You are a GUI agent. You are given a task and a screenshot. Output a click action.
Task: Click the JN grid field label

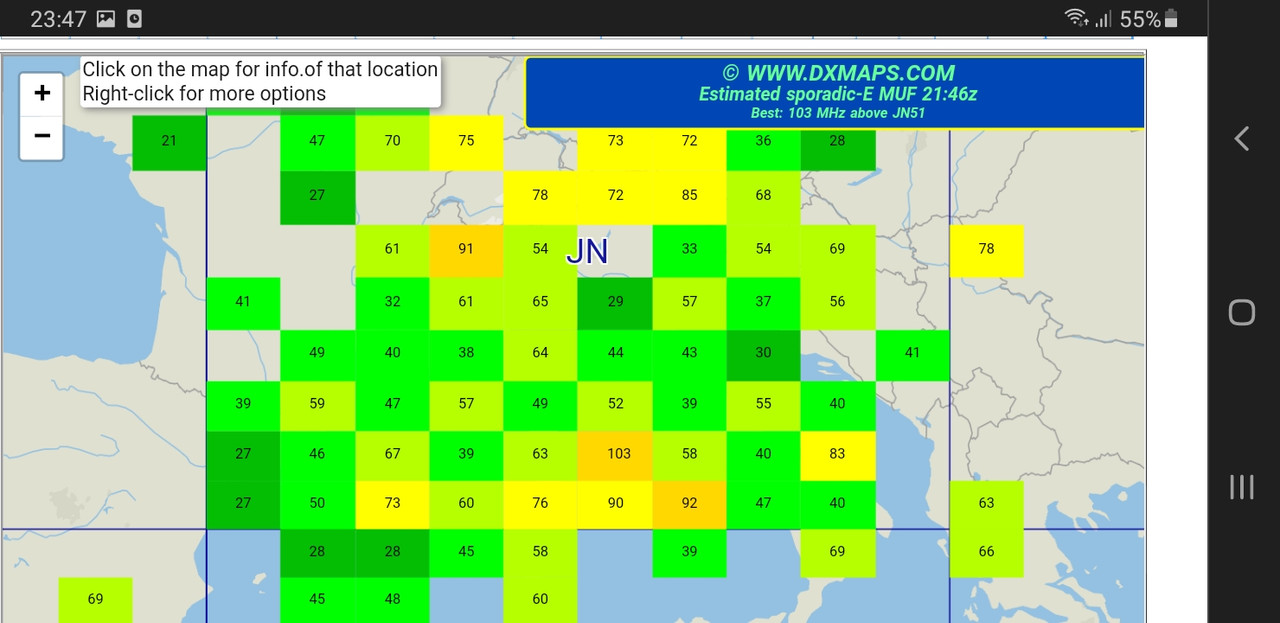587,251
